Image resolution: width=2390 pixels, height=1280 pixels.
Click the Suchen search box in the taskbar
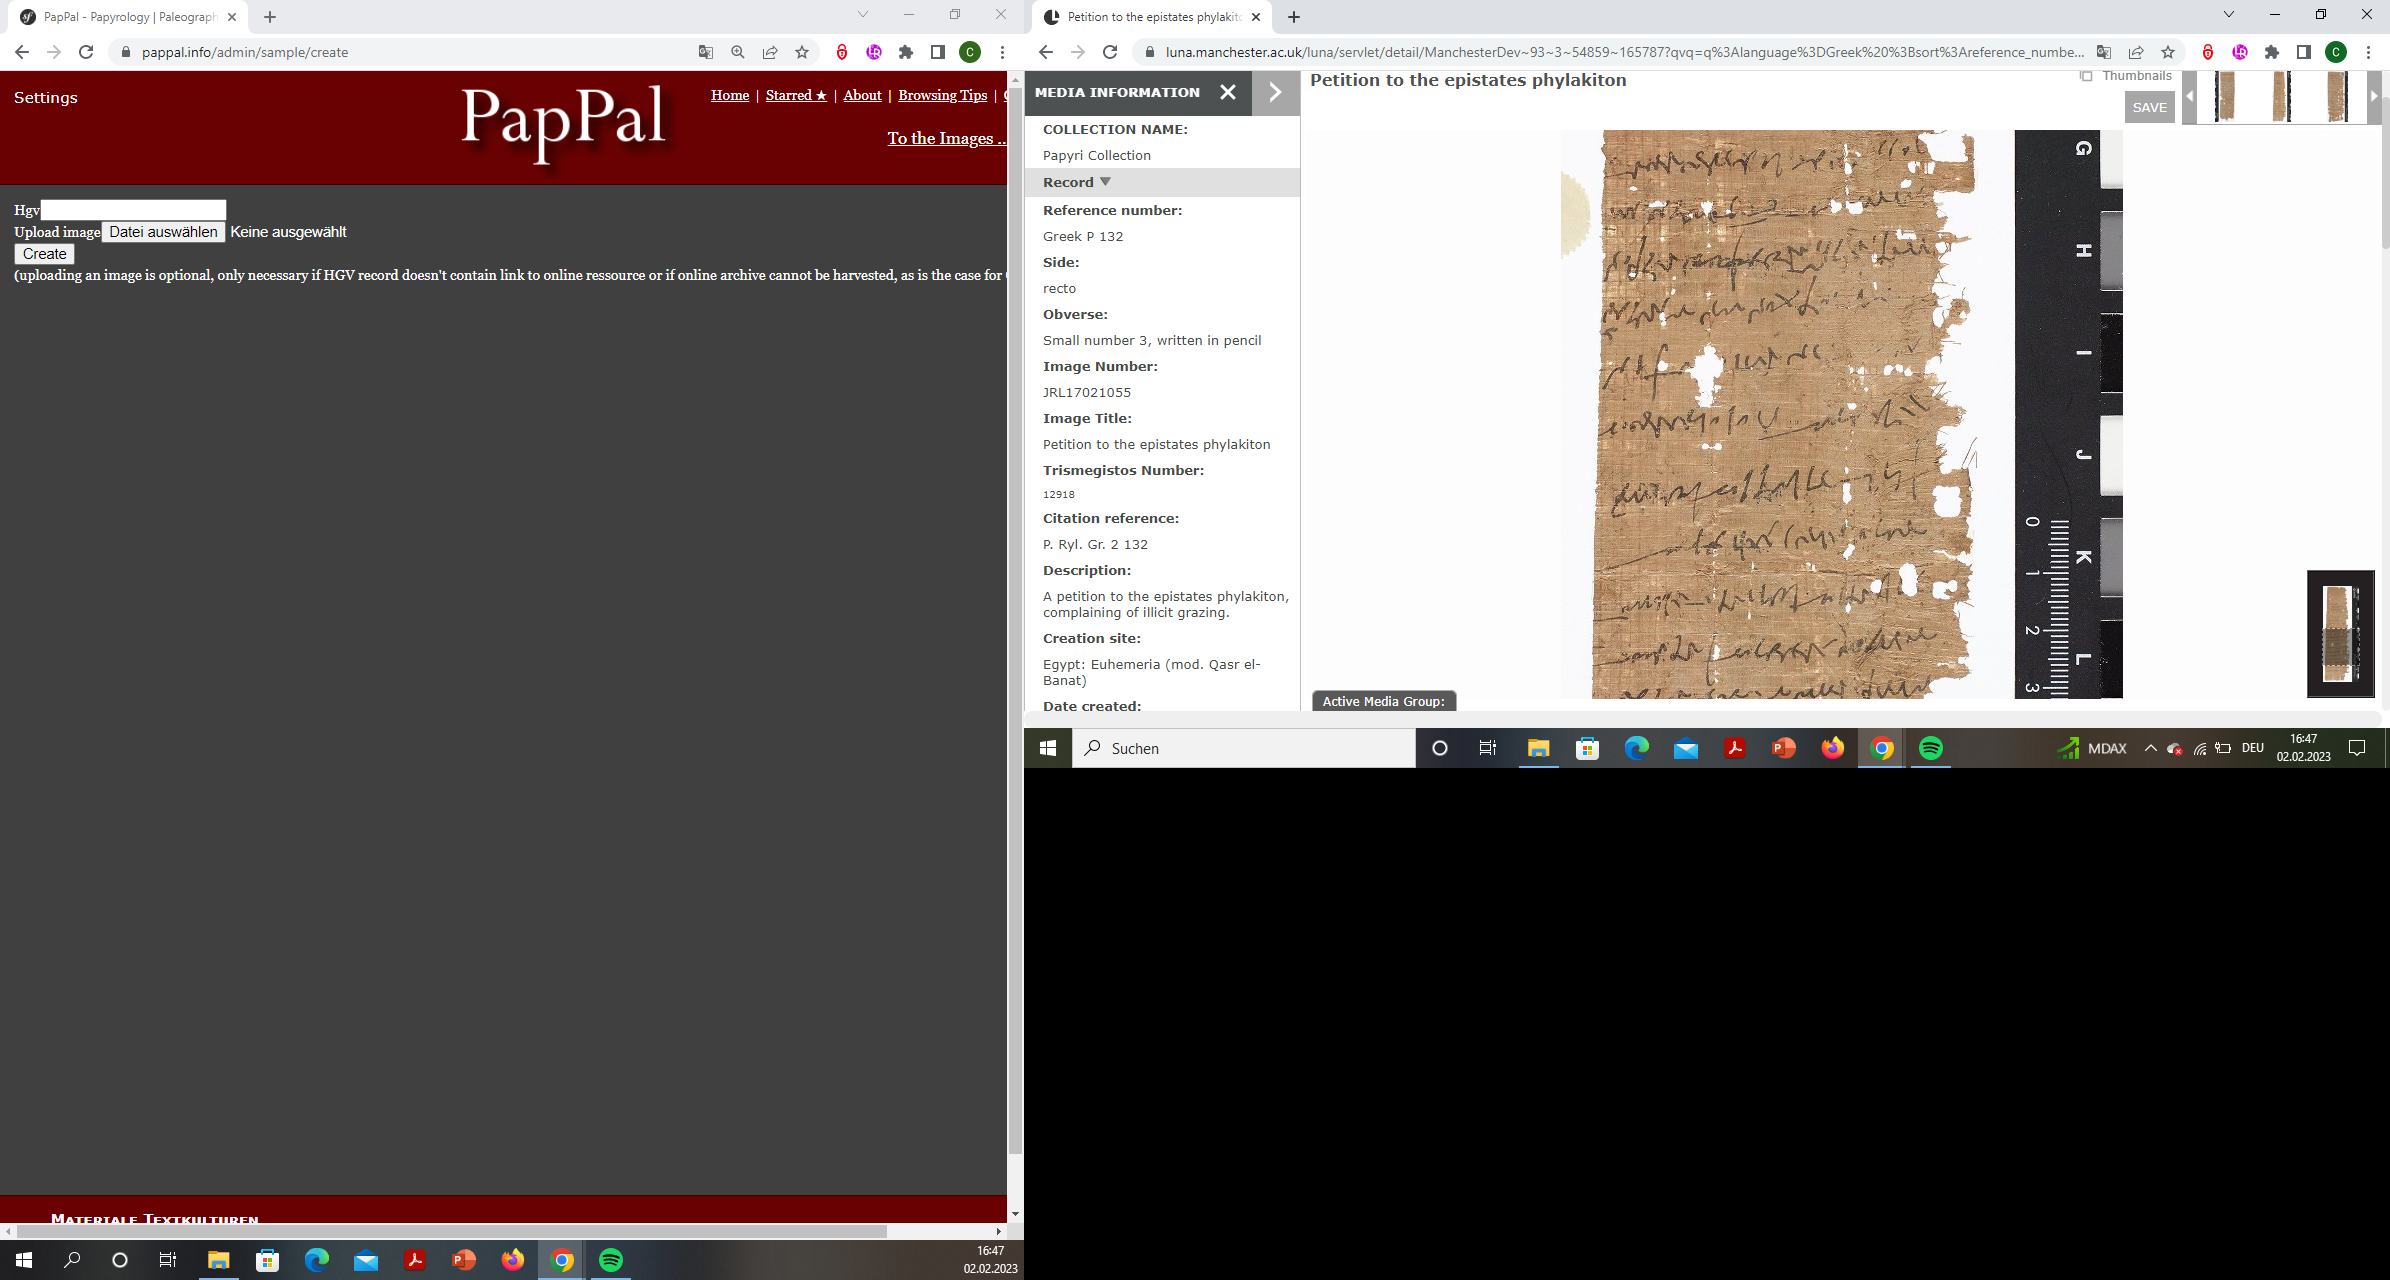pyautogui.click(x=1244, y=748)
